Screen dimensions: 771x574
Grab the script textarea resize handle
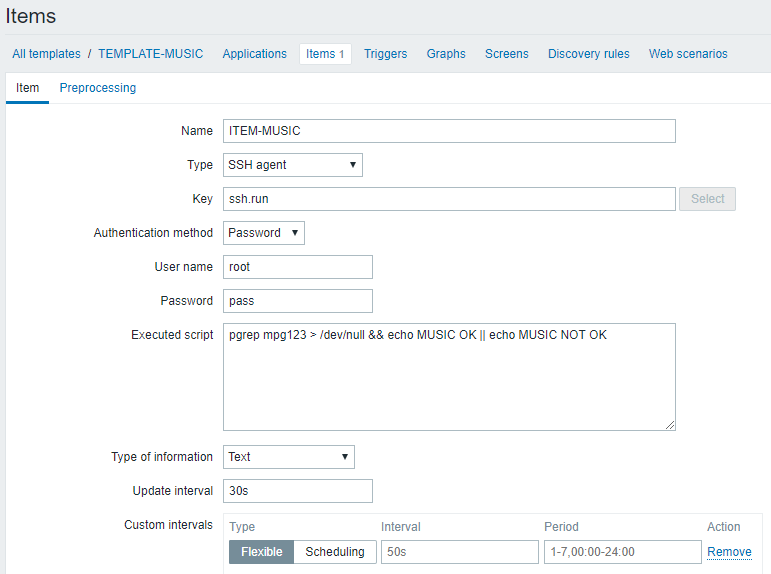[x=671, y=425]
